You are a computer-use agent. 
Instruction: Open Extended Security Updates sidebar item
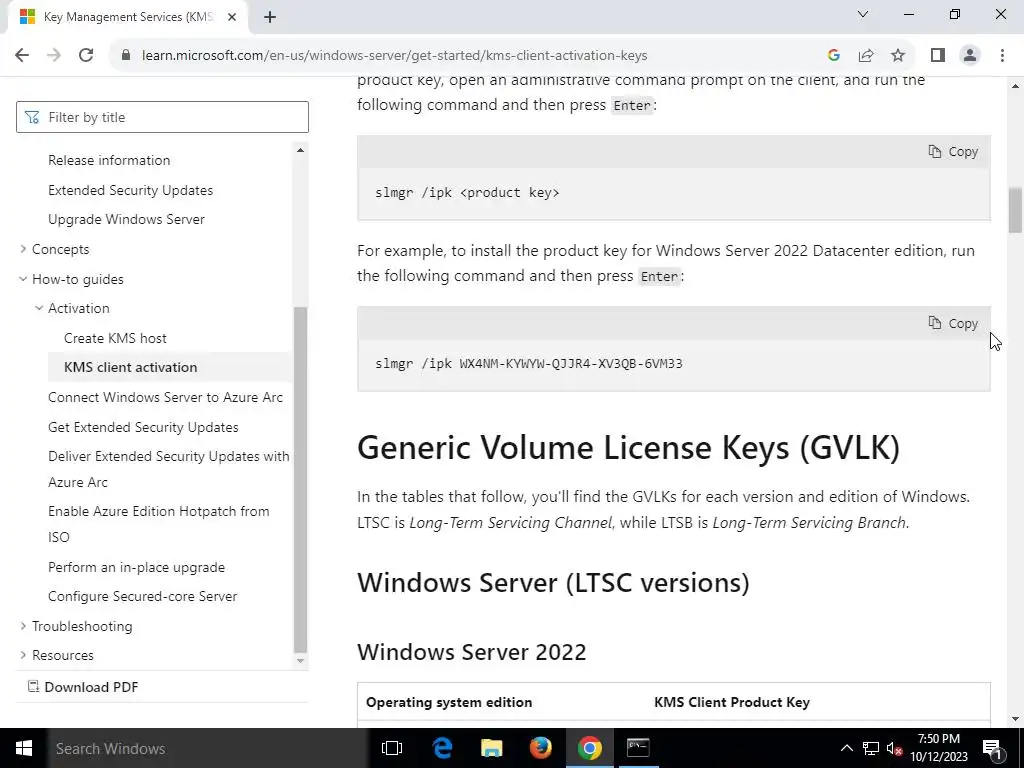[131, 190]
